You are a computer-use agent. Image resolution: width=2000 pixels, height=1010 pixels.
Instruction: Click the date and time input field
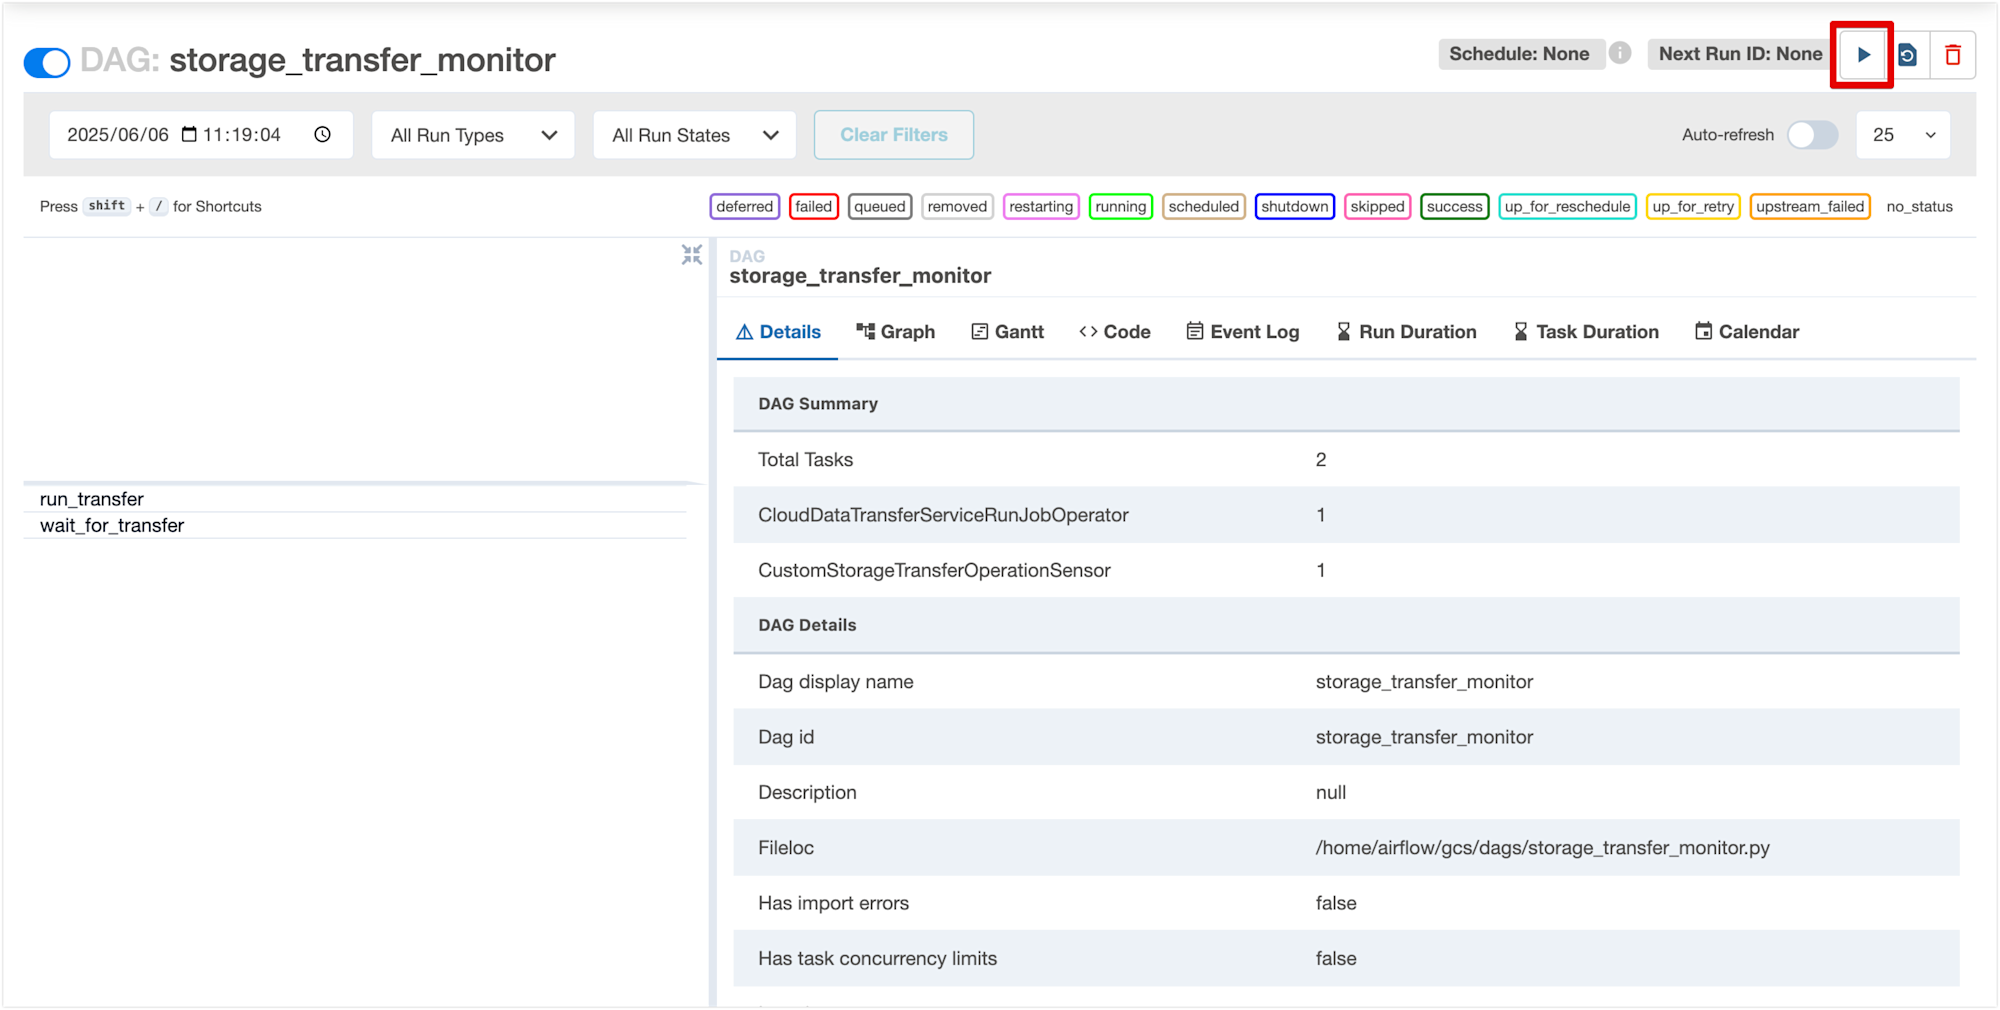coord(201,135)
